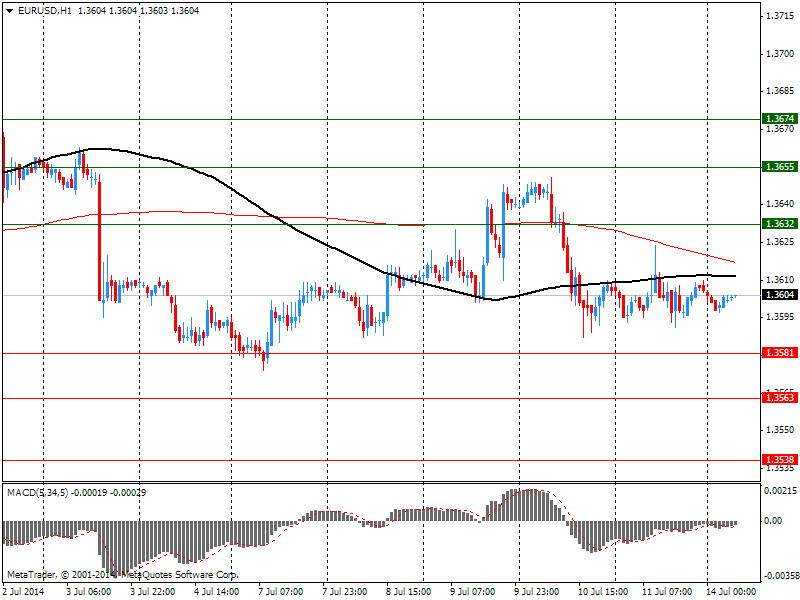The image size is (800, 600).
Task: Click the 7 Jul 07:00 time axis label
Action: point(281,592)
